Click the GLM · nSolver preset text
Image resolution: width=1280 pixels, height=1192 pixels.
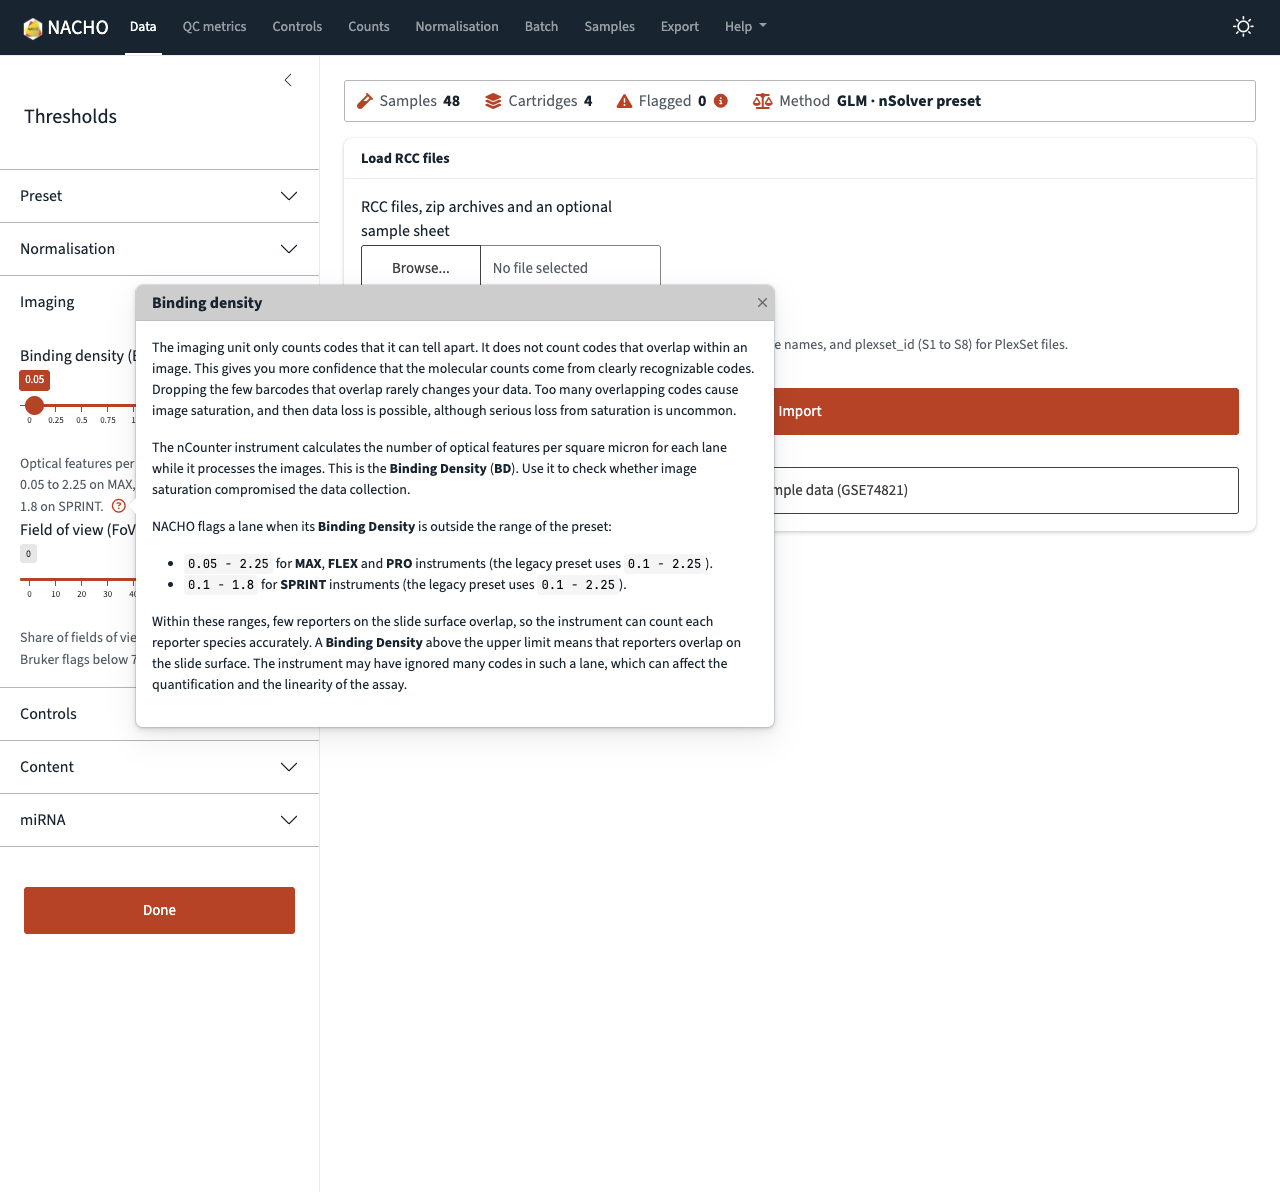click(909, 101)
